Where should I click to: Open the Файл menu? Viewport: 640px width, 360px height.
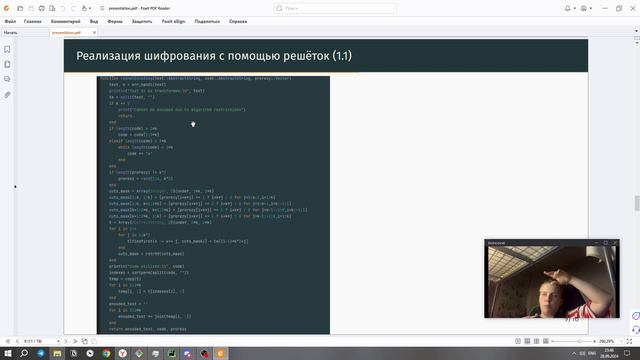[x=10, y=21]
